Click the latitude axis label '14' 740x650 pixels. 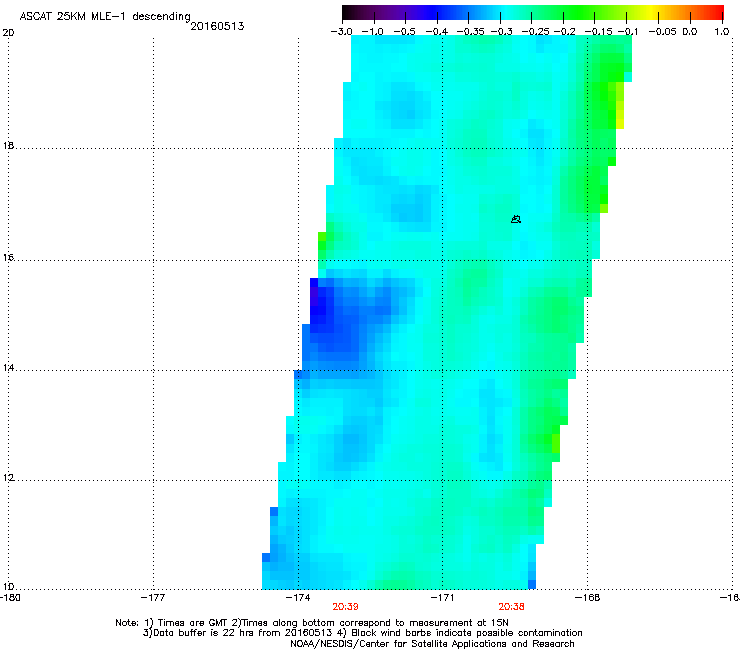pyautogui.click(x=8, y=368)
